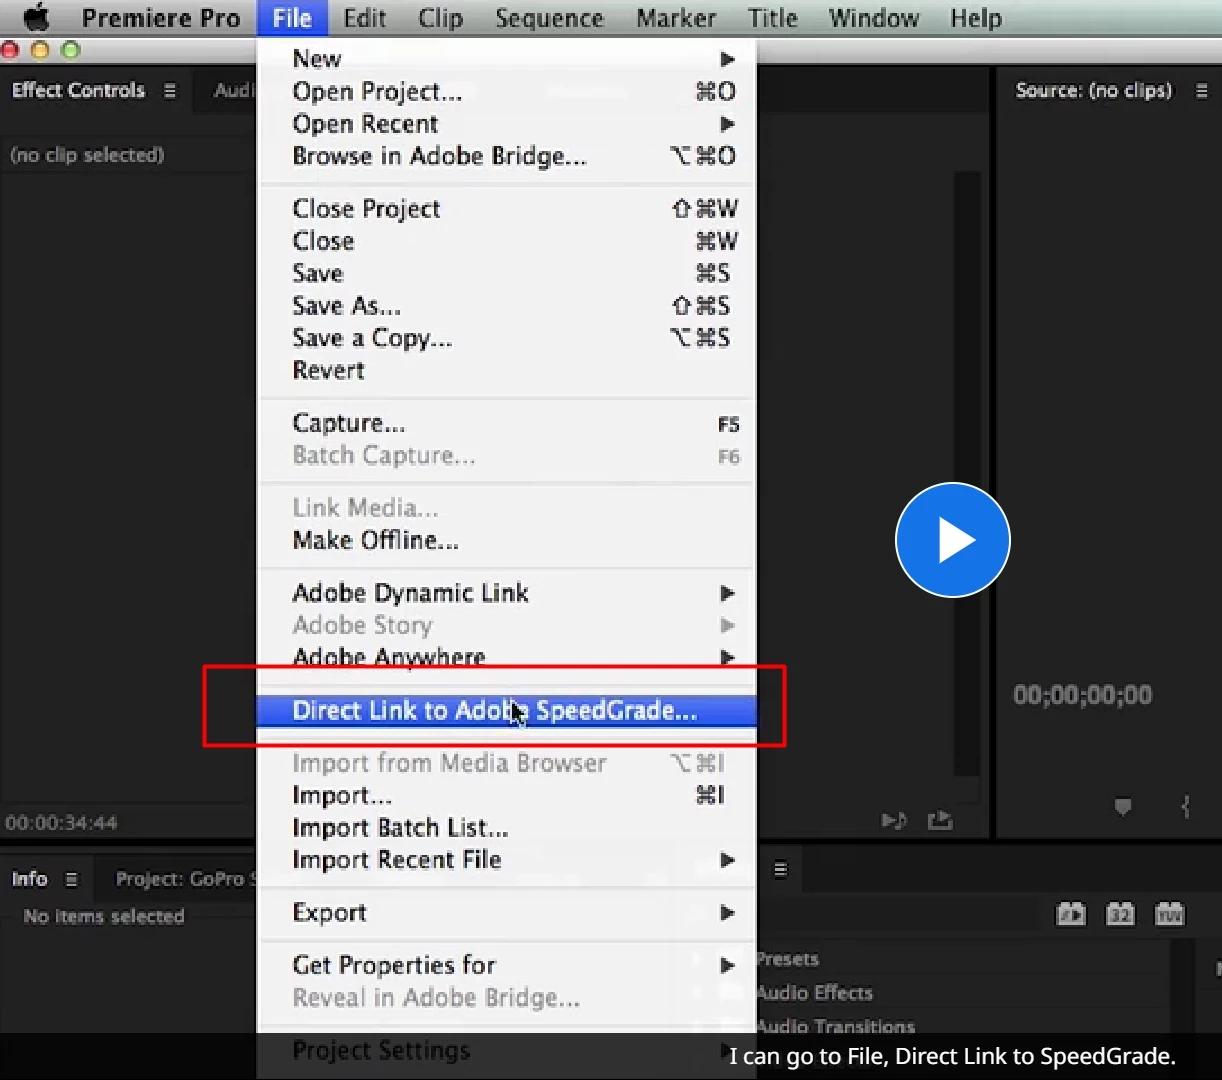Expand the New submenu
The image size is (1222, 1080).
pos(507,59)
